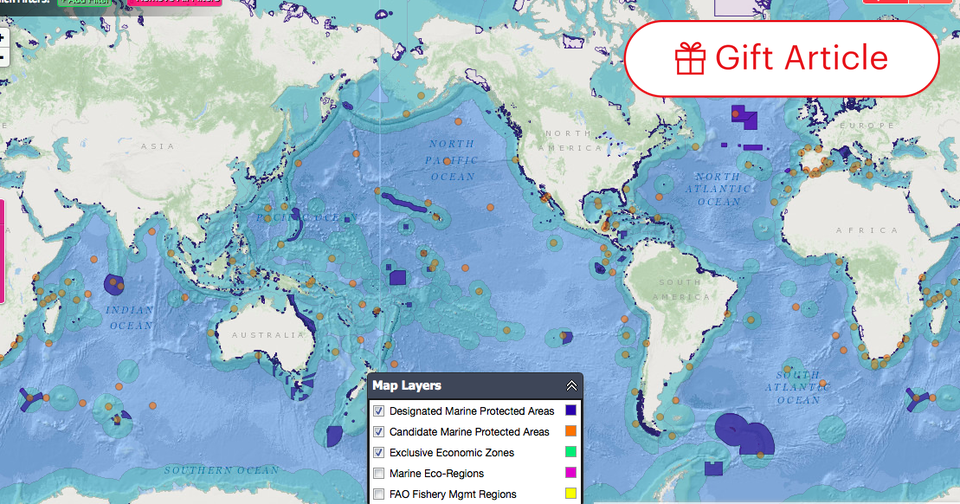Image resolution: width=960 pixels, height=504 pixels.
Task: Uncheck Candidate Marine Protected Areas layer
Action: [x=379, y=432]
